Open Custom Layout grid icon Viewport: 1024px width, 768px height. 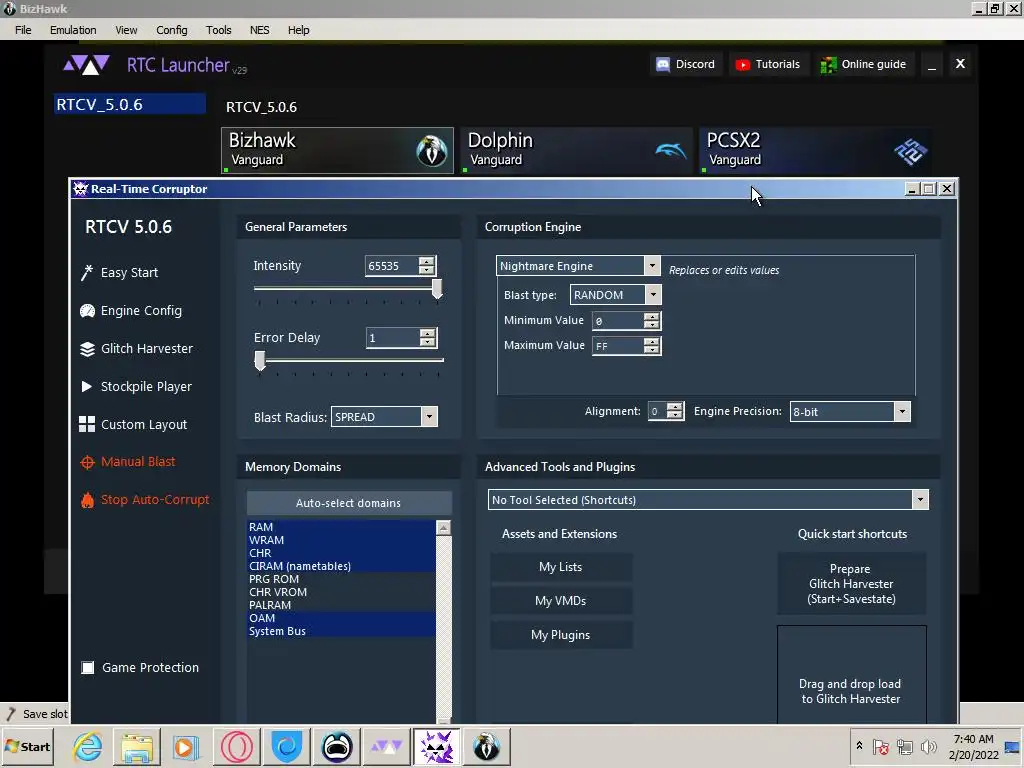point(87,424)
